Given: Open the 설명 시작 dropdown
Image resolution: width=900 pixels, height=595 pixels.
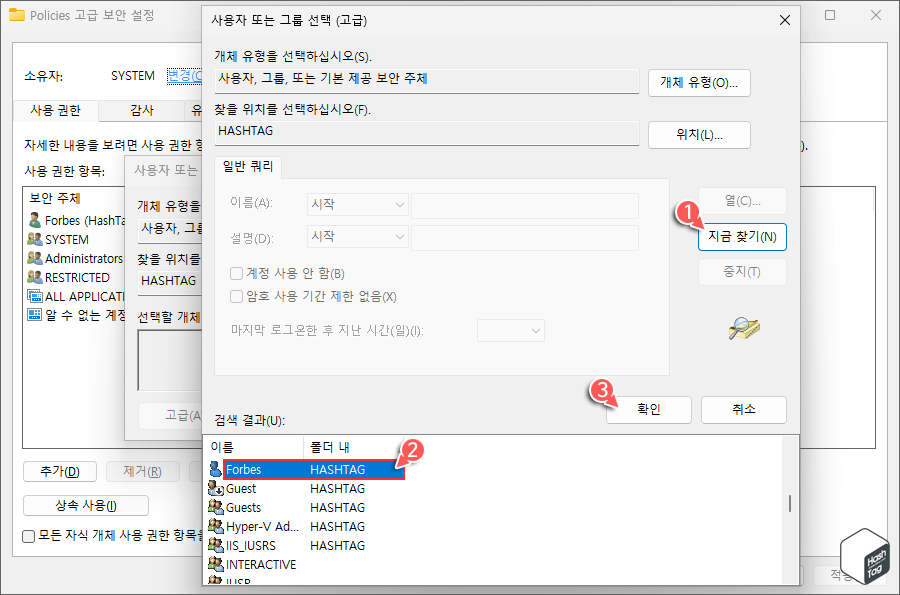Looking at the screenshot, I should click(x=357, y=236).
